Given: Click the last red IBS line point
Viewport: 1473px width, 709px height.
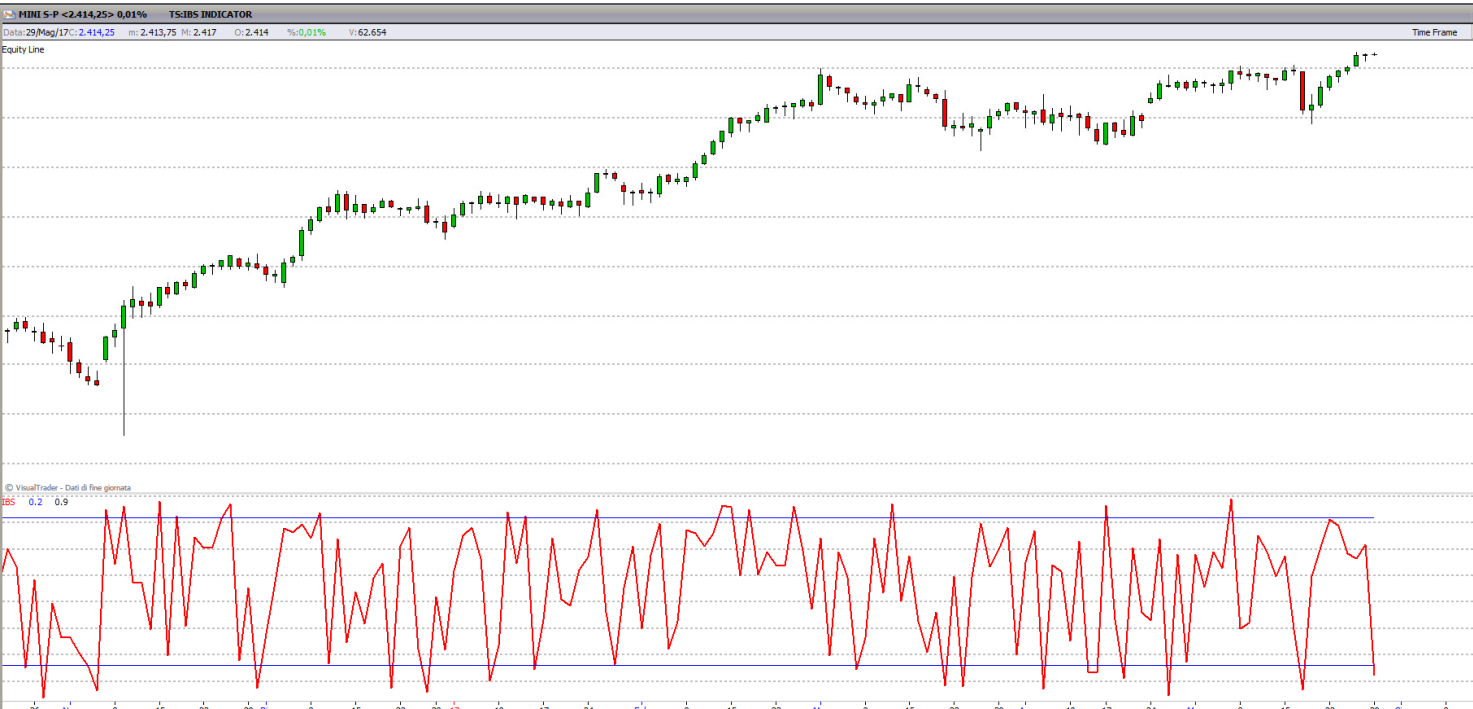Looking at the screenshot, I should click(1375, 673).
